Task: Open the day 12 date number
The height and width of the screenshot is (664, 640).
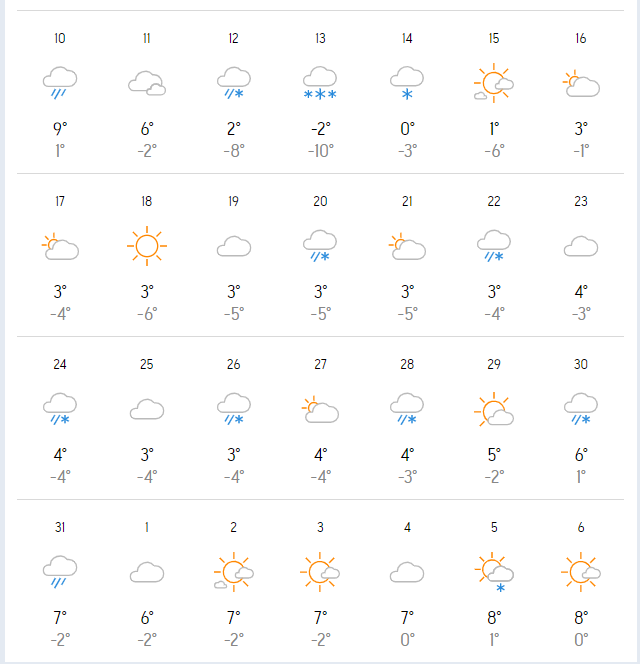Action: point(233,39)
